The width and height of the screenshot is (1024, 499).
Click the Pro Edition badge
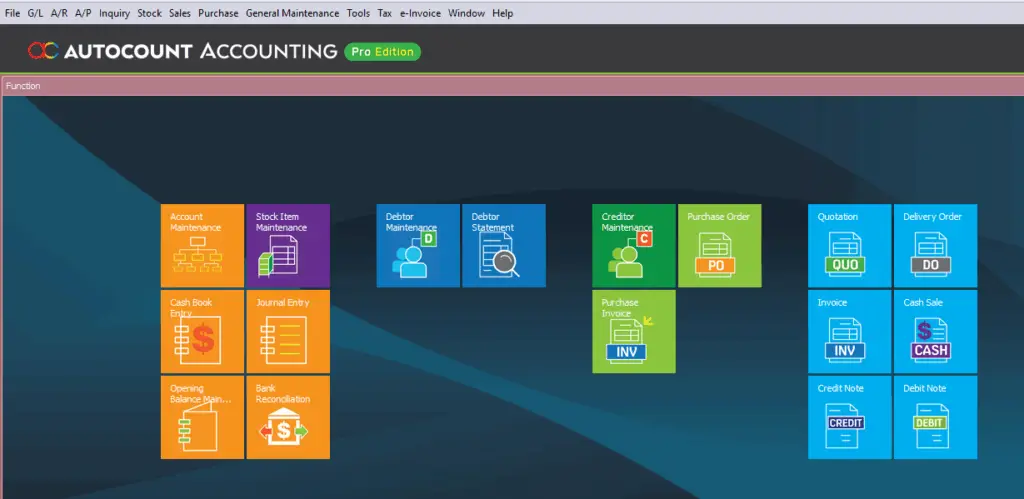tap(383, 52)
